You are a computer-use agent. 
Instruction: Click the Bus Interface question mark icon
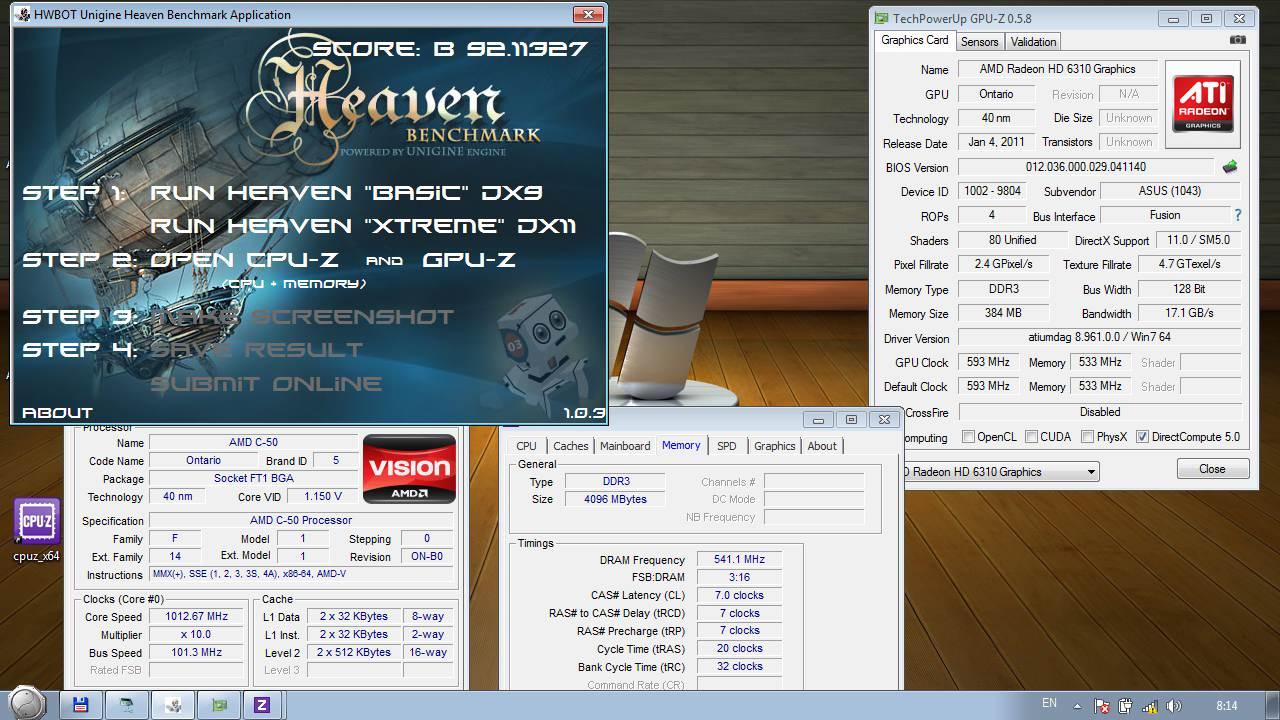pyautogui.click(x=1238, y=215)
